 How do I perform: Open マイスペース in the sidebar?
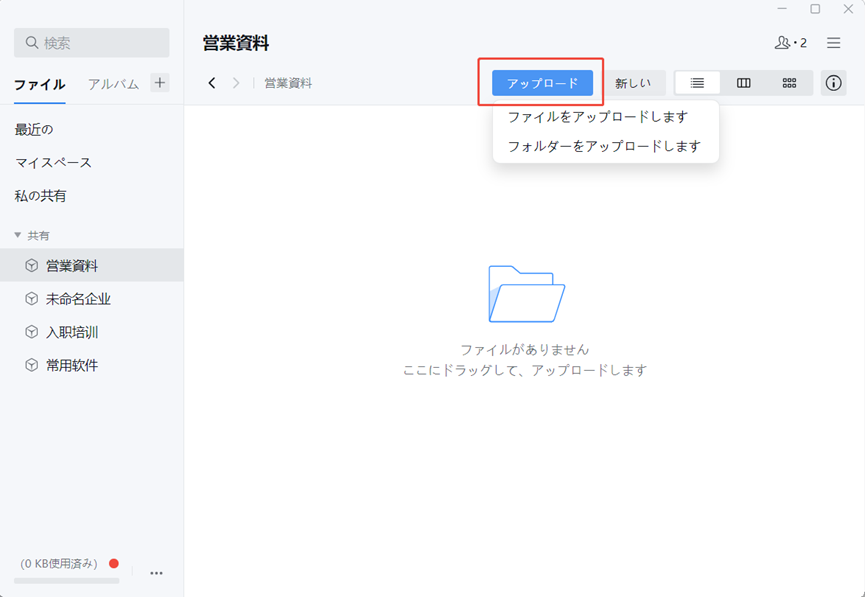(53, 162)
